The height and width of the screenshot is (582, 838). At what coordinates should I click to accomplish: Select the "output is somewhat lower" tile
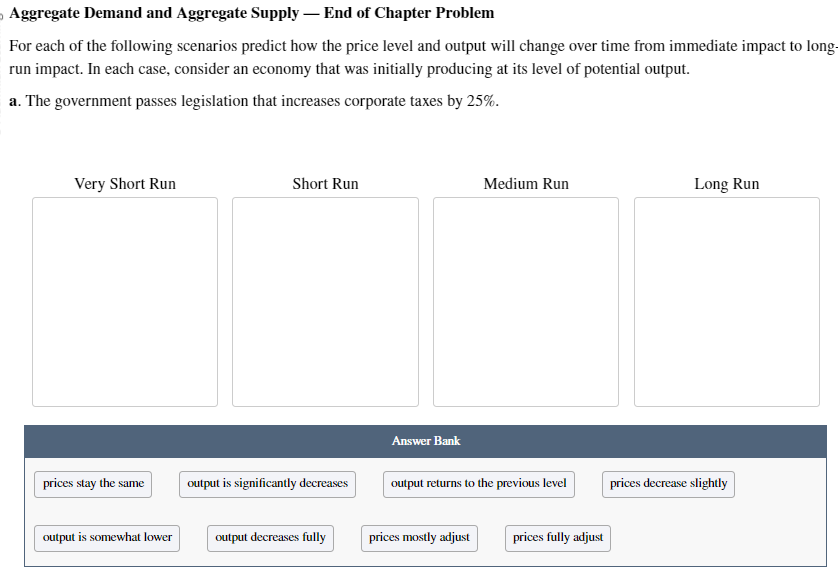107,538
